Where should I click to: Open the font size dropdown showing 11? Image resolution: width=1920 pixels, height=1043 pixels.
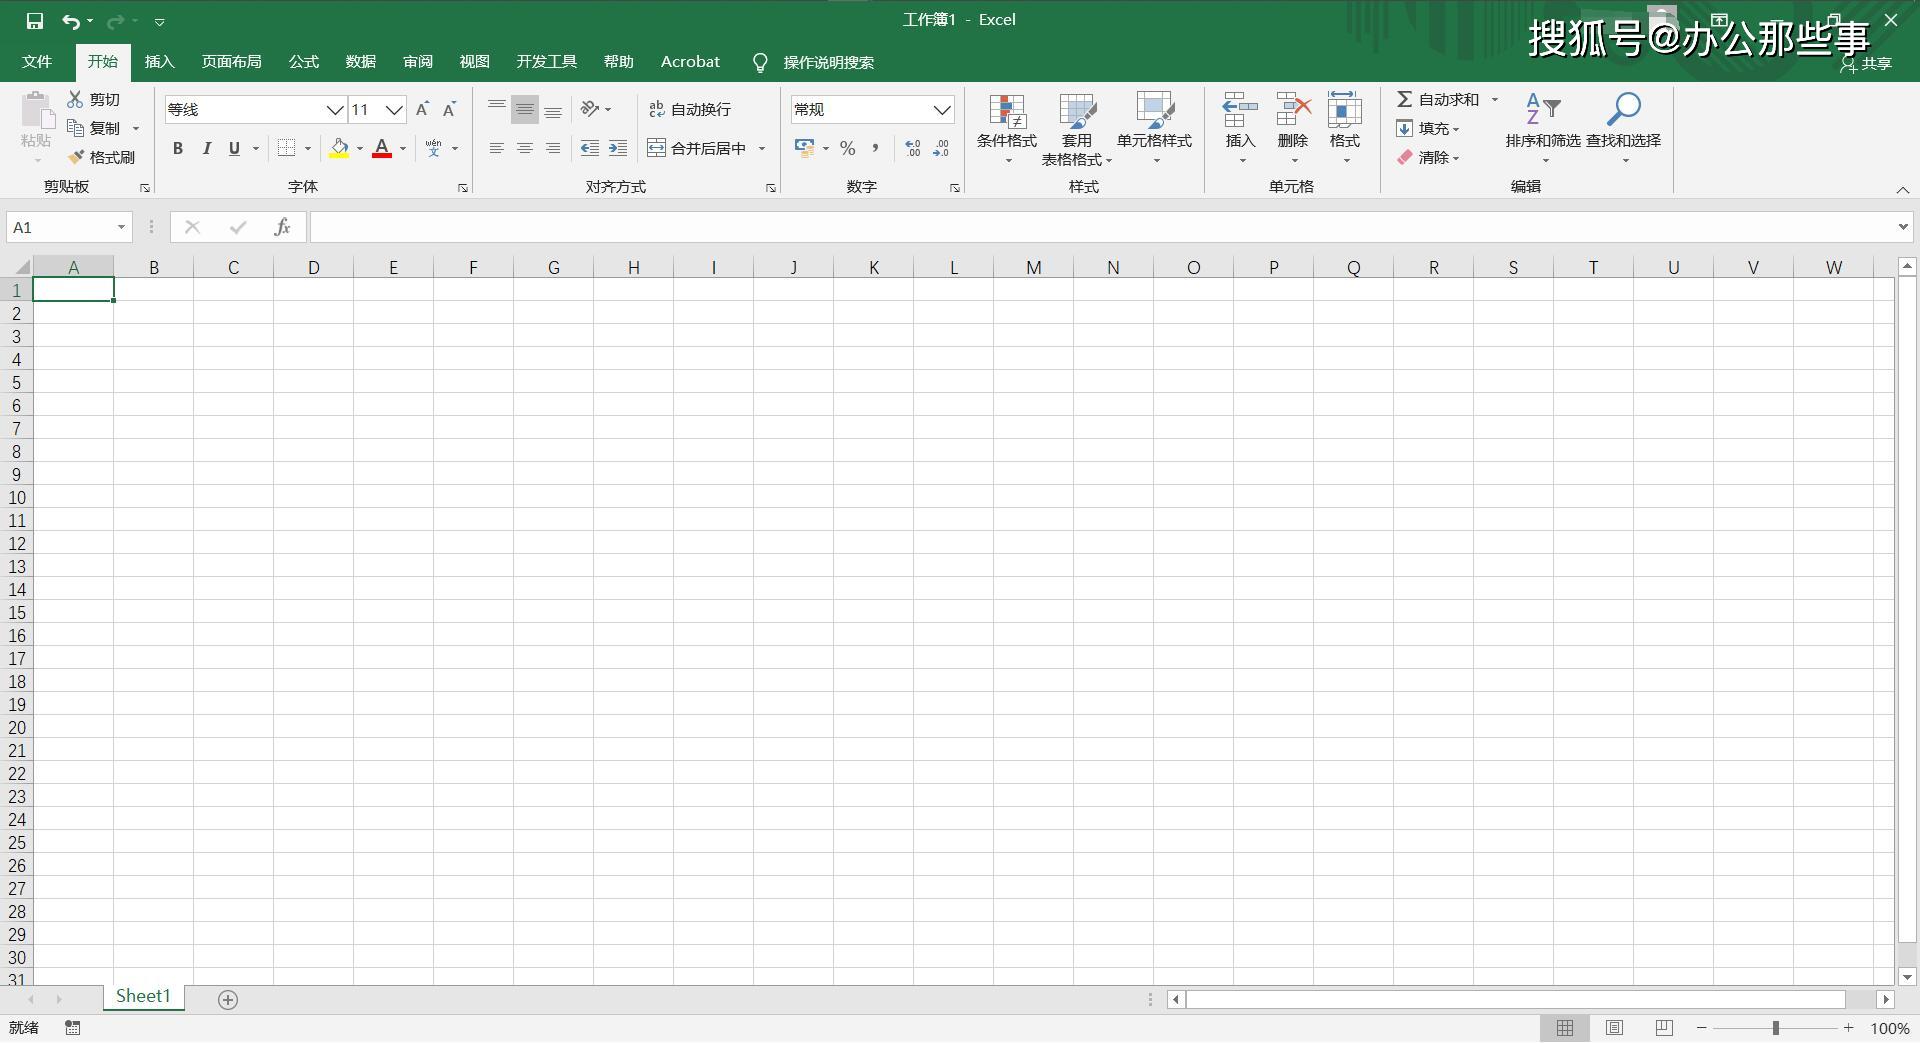[x=394, y=110]
